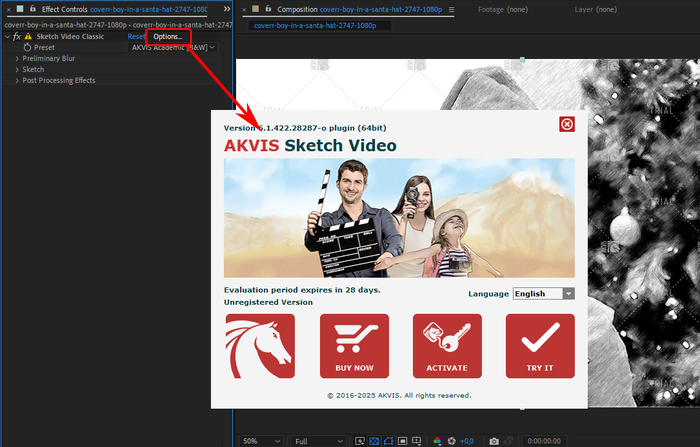
Task: Toggle the Composition panel lock icon
Action: coord(268,8)
